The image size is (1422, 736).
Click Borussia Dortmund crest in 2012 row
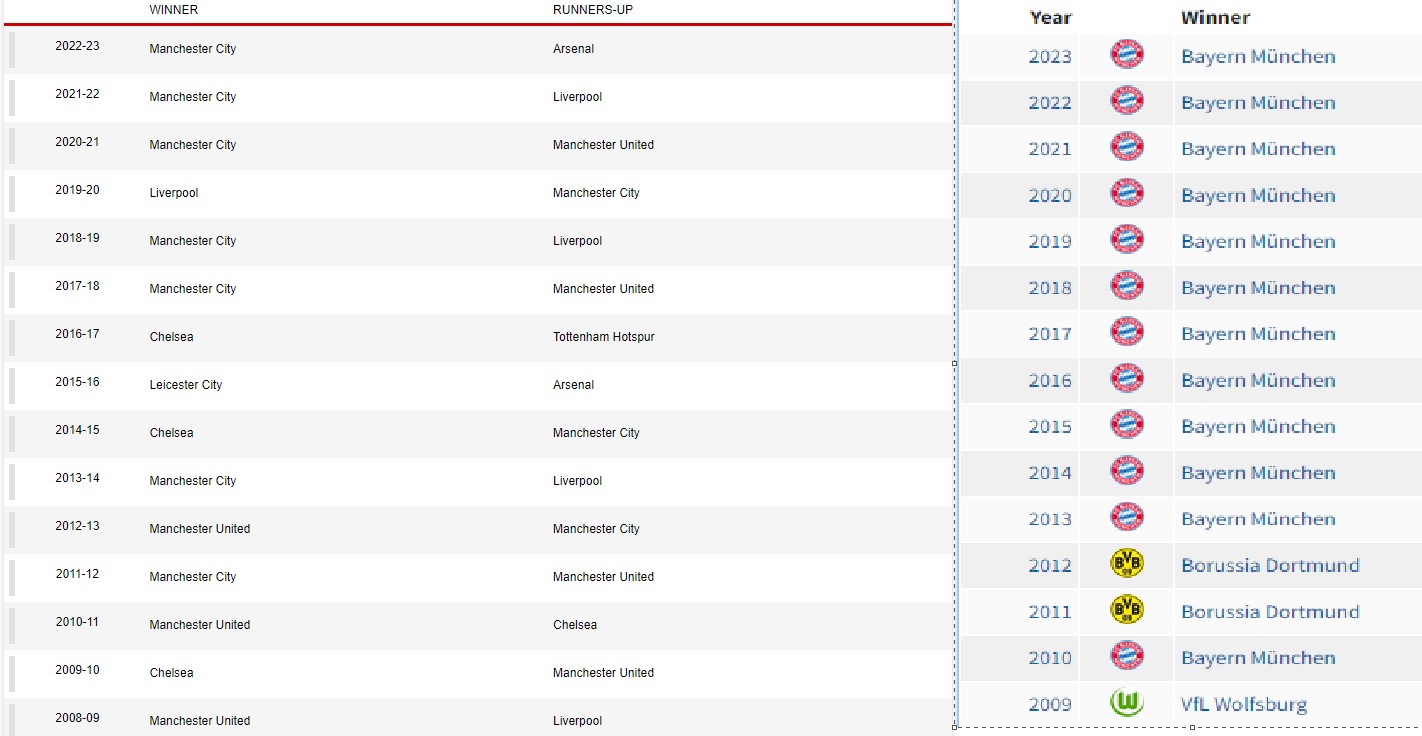1126,564
